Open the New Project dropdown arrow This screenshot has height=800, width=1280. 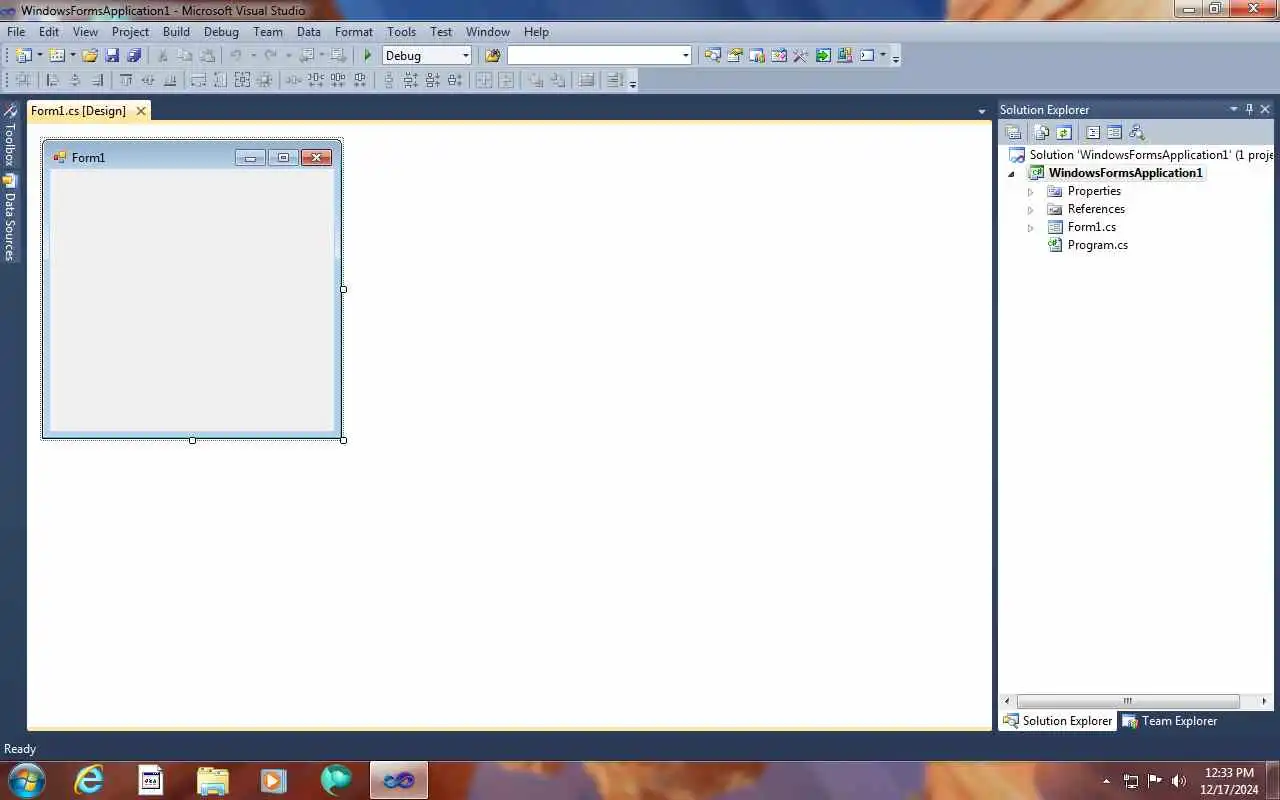tap(39, 55)
